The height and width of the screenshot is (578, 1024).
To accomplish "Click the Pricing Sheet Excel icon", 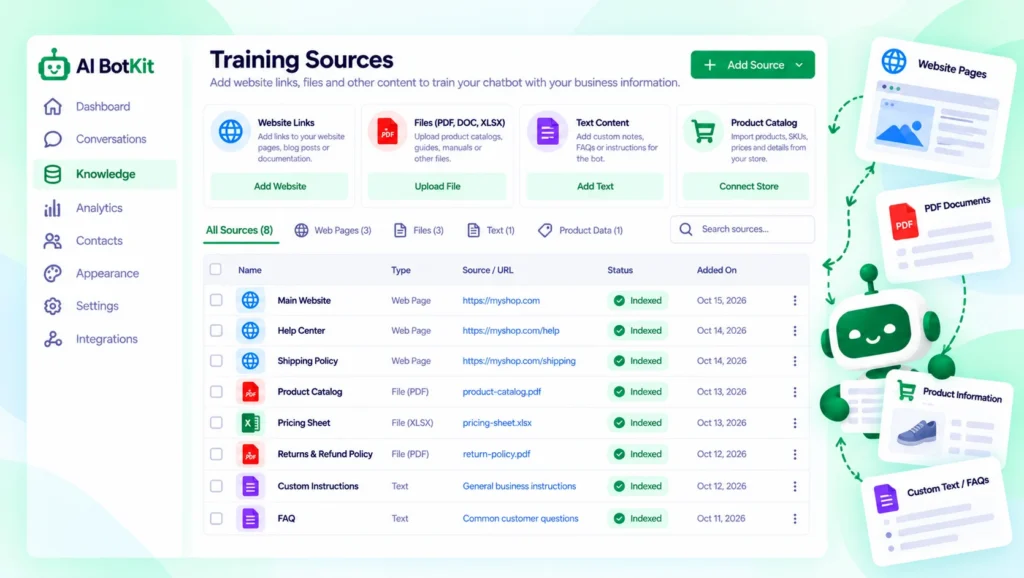I will point(250,423).
